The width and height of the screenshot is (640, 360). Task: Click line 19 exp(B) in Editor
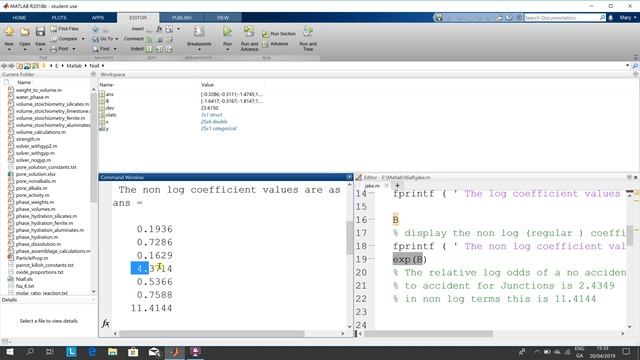point(409,259)
